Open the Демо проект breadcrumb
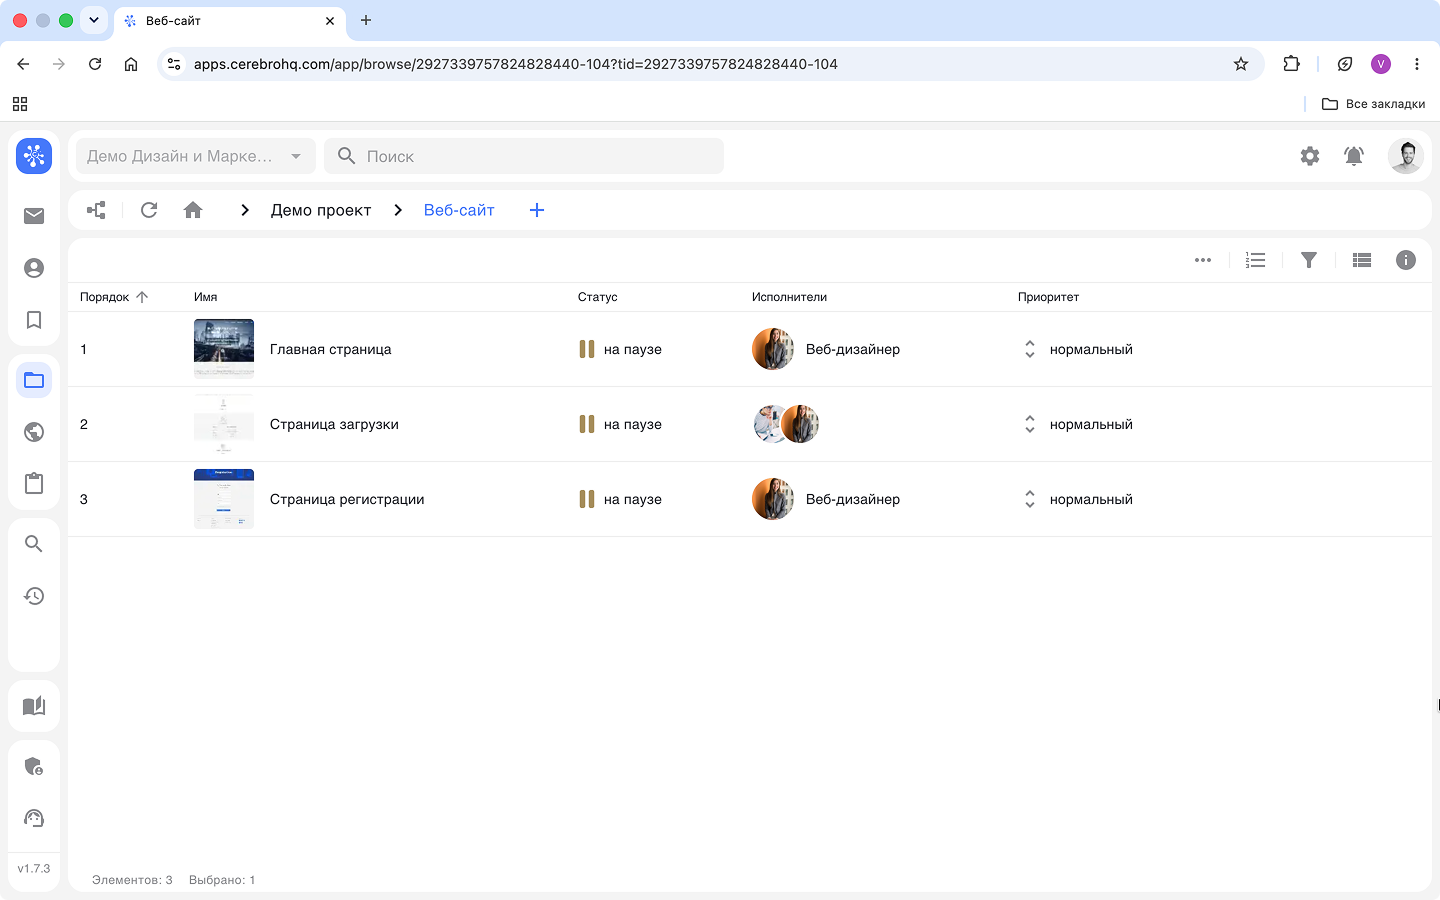 pyautogui.click(x=321, y=210)
